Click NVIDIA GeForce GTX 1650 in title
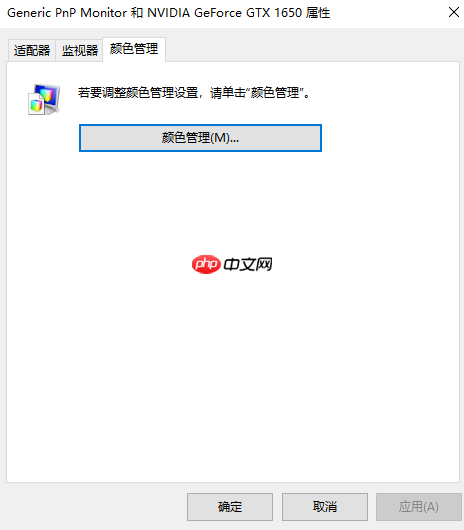464x530 pixels. point(224,13)
